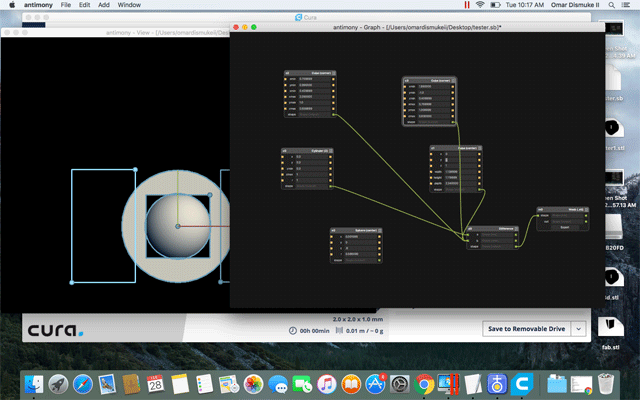
Task: Select the B20FD drive on the desktop
Action: point(614,232)
